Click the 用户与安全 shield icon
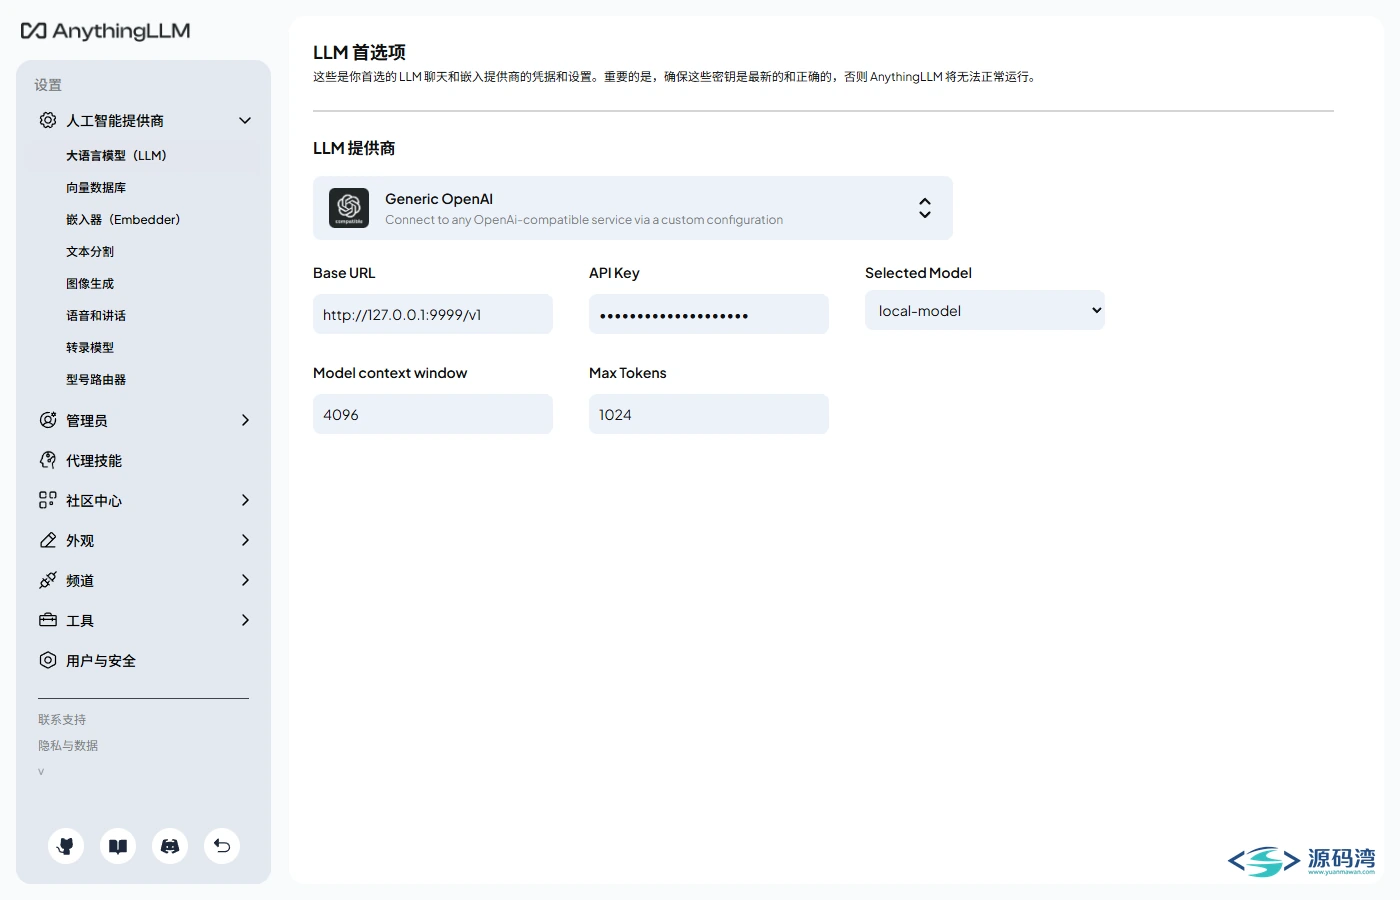The image size is (1400, 900). point(48,660)
